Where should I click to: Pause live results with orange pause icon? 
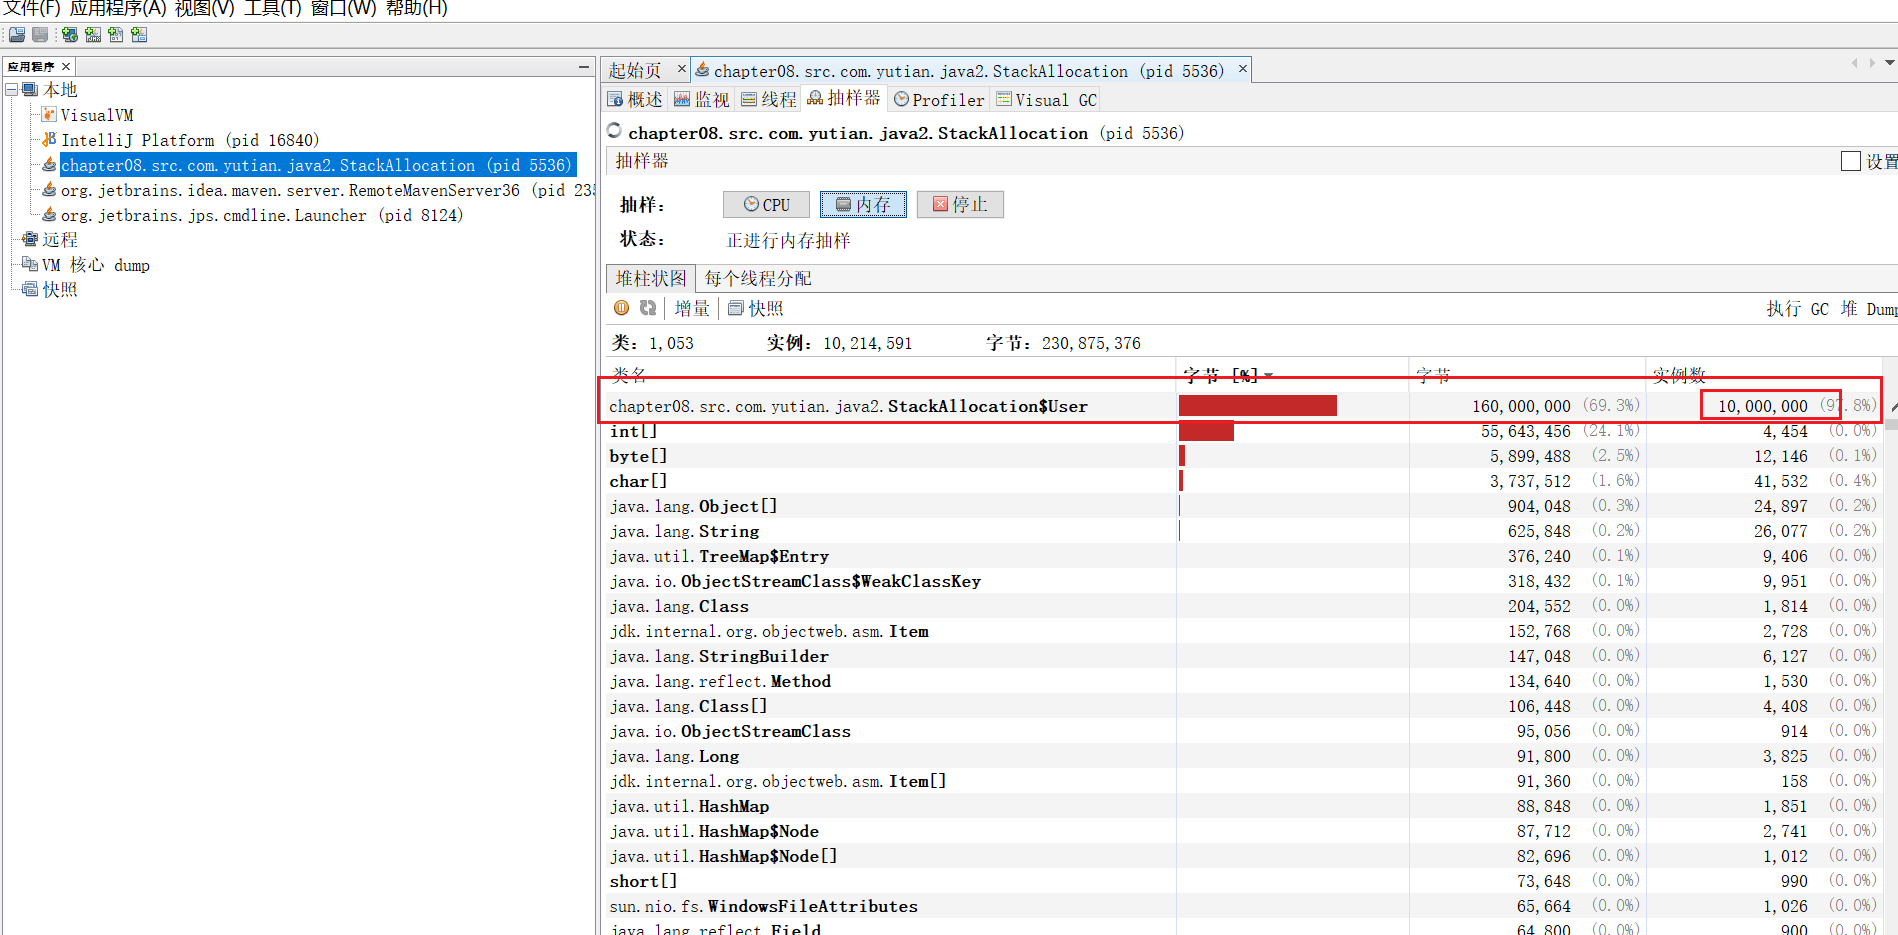pos(622,308)
